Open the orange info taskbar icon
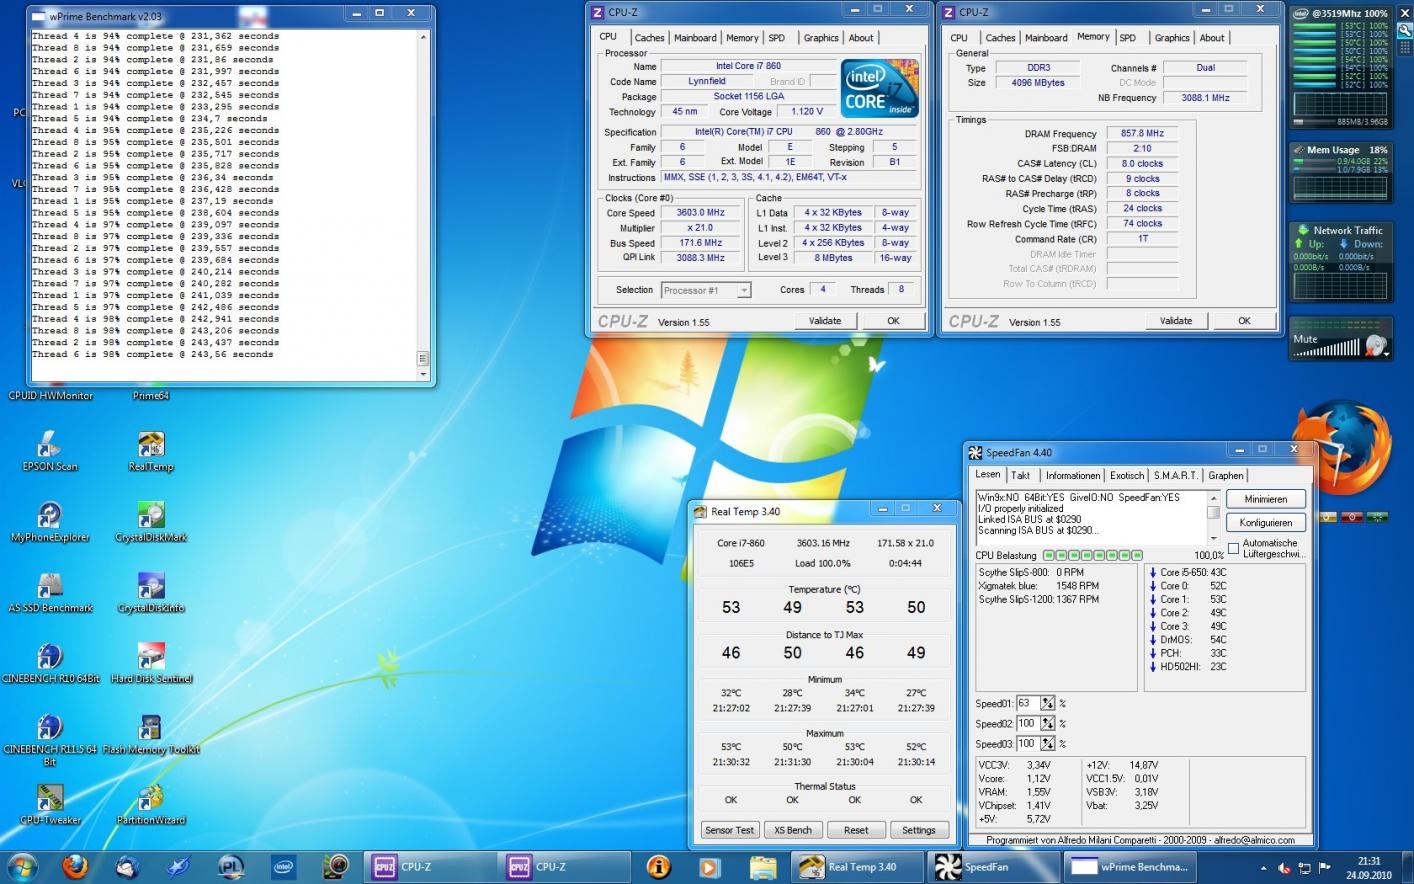Screen dimensions: 1414x884 point(658,866)
